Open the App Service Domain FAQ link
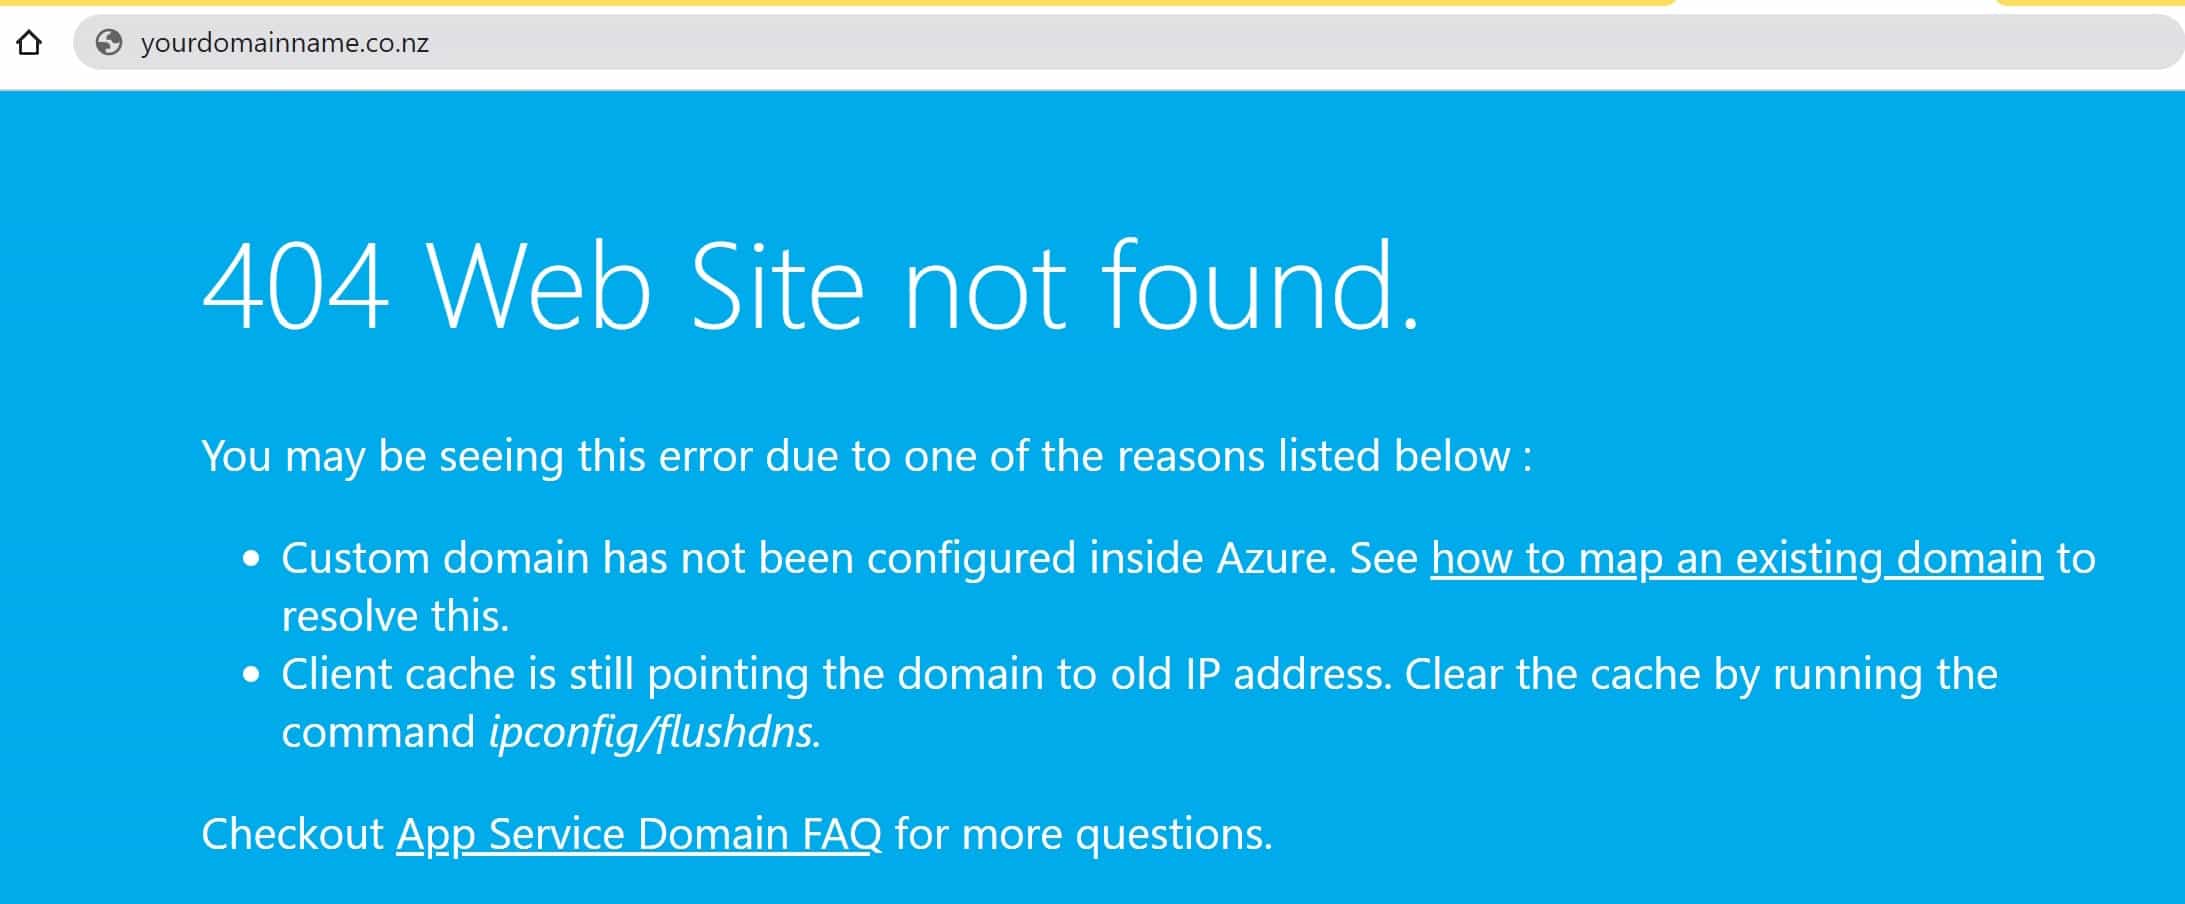This screenshot has height=904, width=2185. (639, 834)
